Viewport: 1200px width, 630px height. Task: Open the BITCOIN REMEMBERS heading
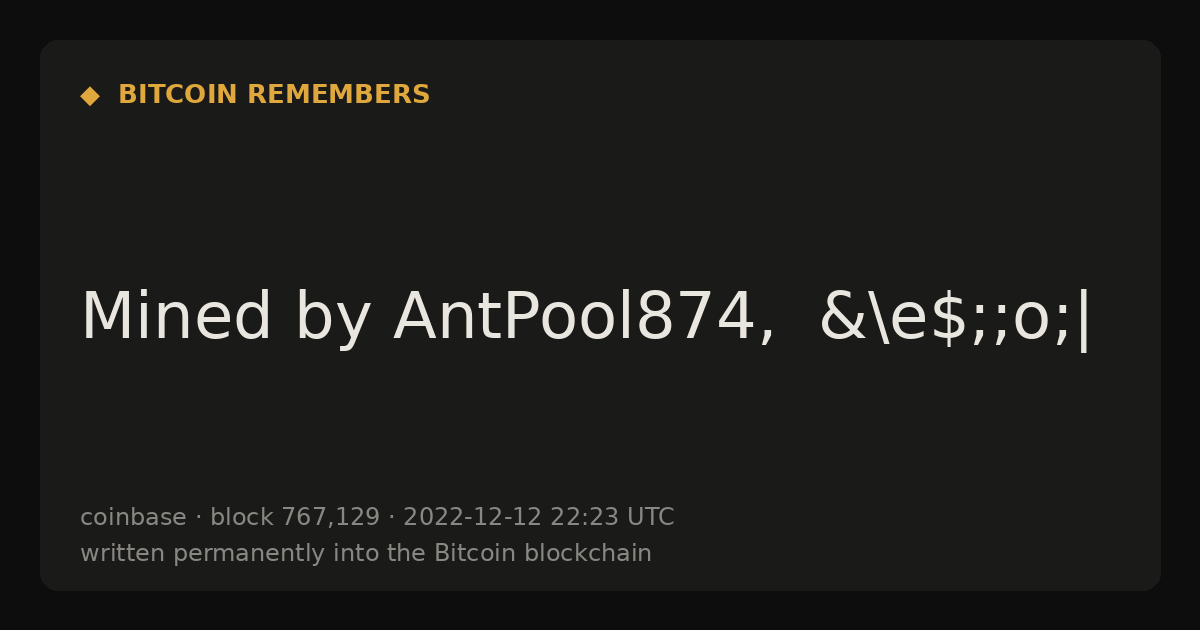(x=274, y=95)
